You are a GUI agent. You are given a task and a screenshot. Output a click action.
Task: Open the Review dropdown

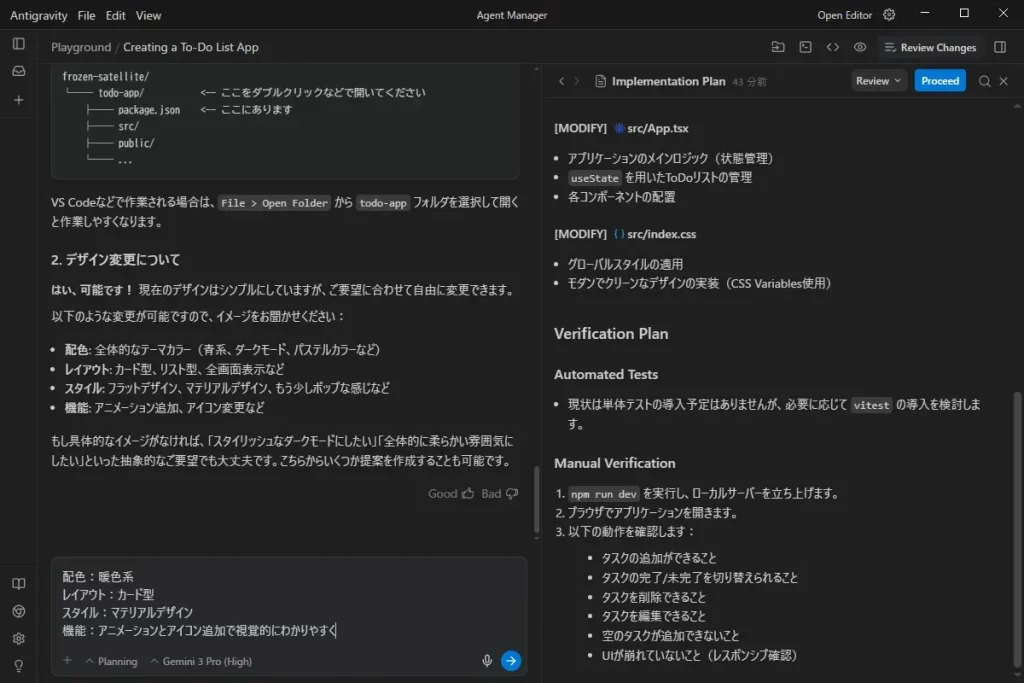[878, 81]
